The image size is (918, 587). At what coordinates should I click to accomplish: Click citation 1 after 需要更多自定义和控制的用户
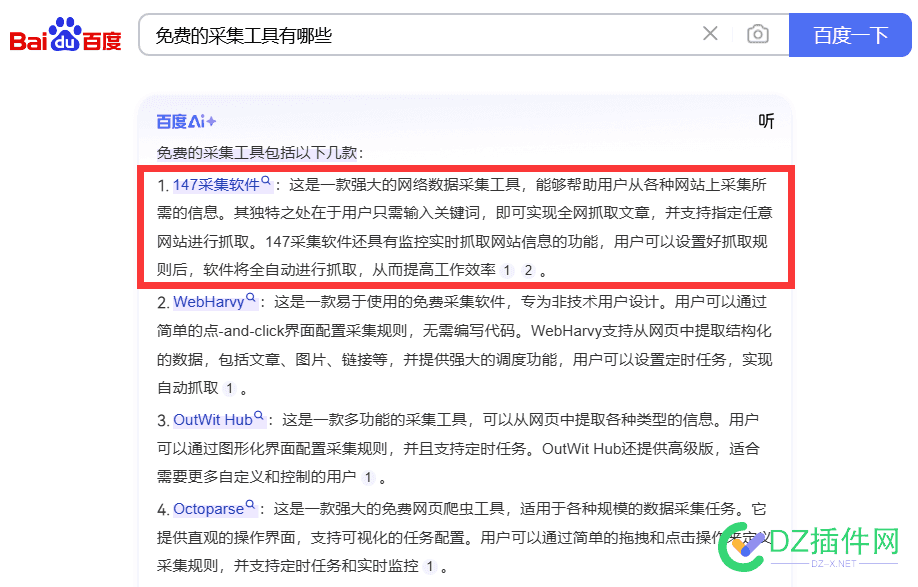(368, 478)
